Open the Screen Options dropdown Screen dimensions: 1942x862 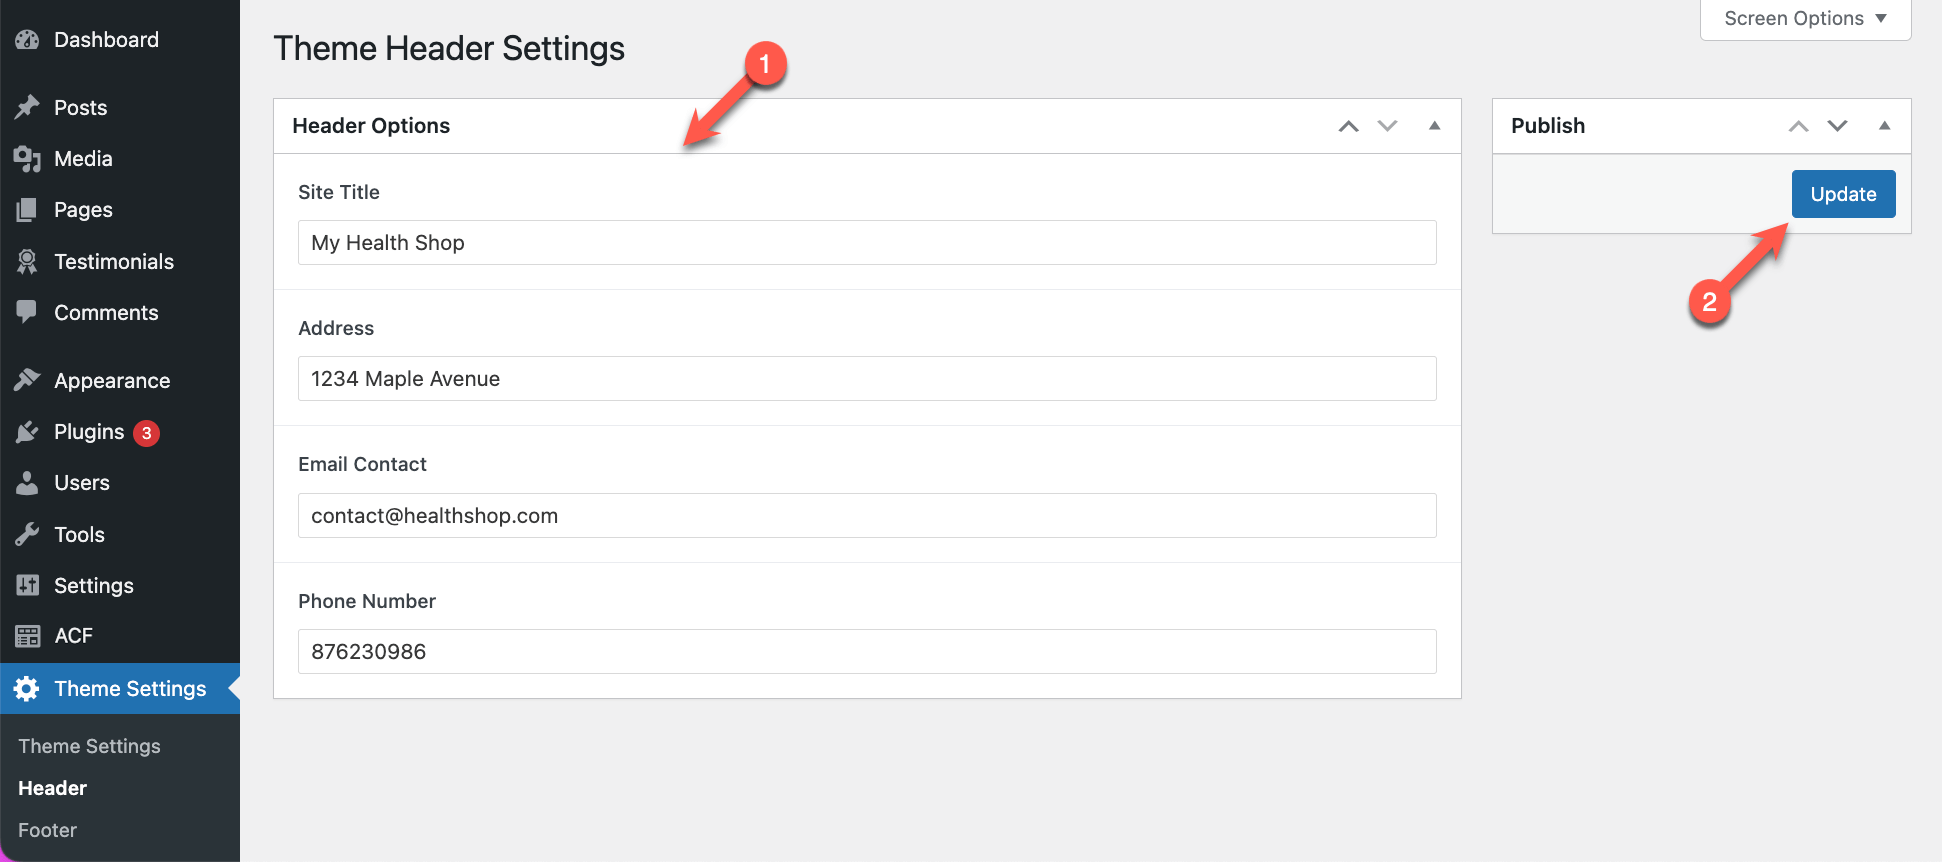[x=1805, y=19]
